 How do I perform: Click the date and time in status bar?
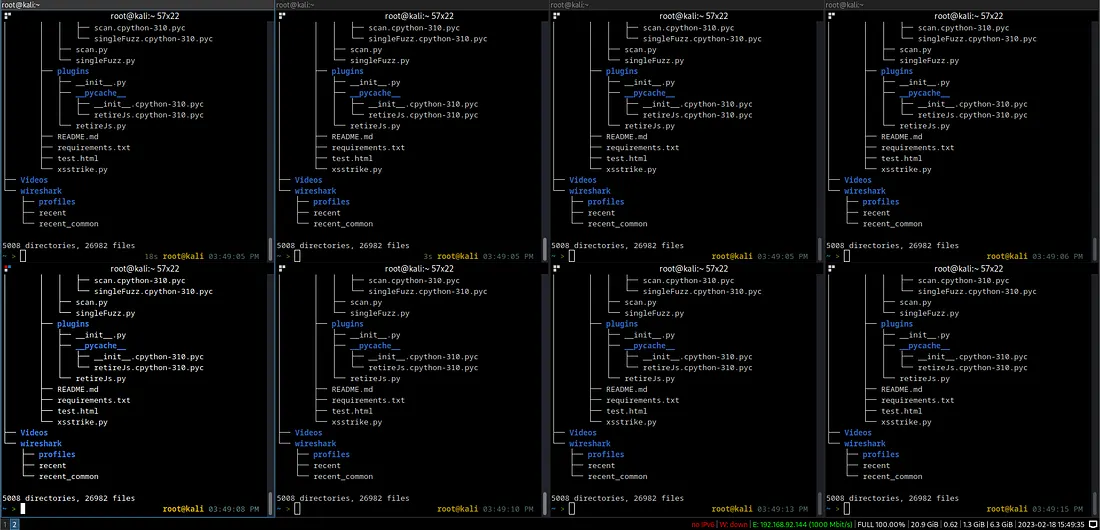(x=1053, y=523)
